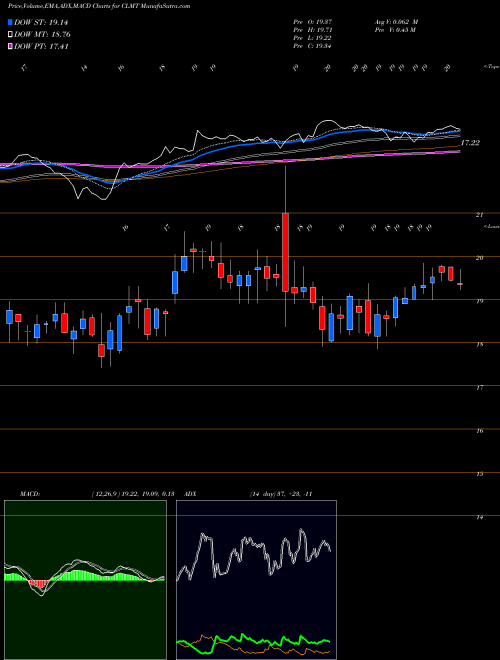Click the 'Avg V: 0.062 M' volume text
Image resolution: width=500 pixels, height=660 pixels.
click(396, 22)
